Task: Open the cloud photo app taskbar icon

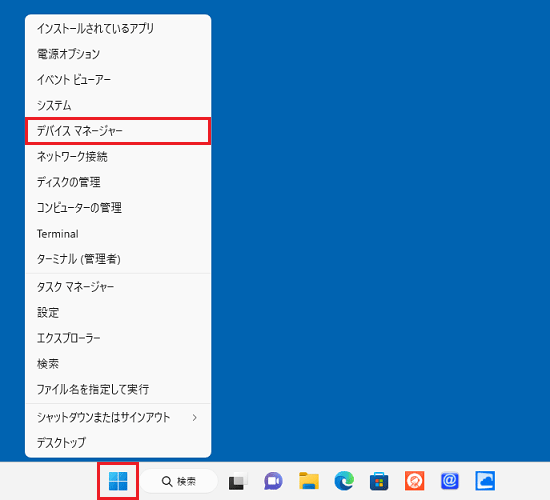Action: (x=485, y=481)
